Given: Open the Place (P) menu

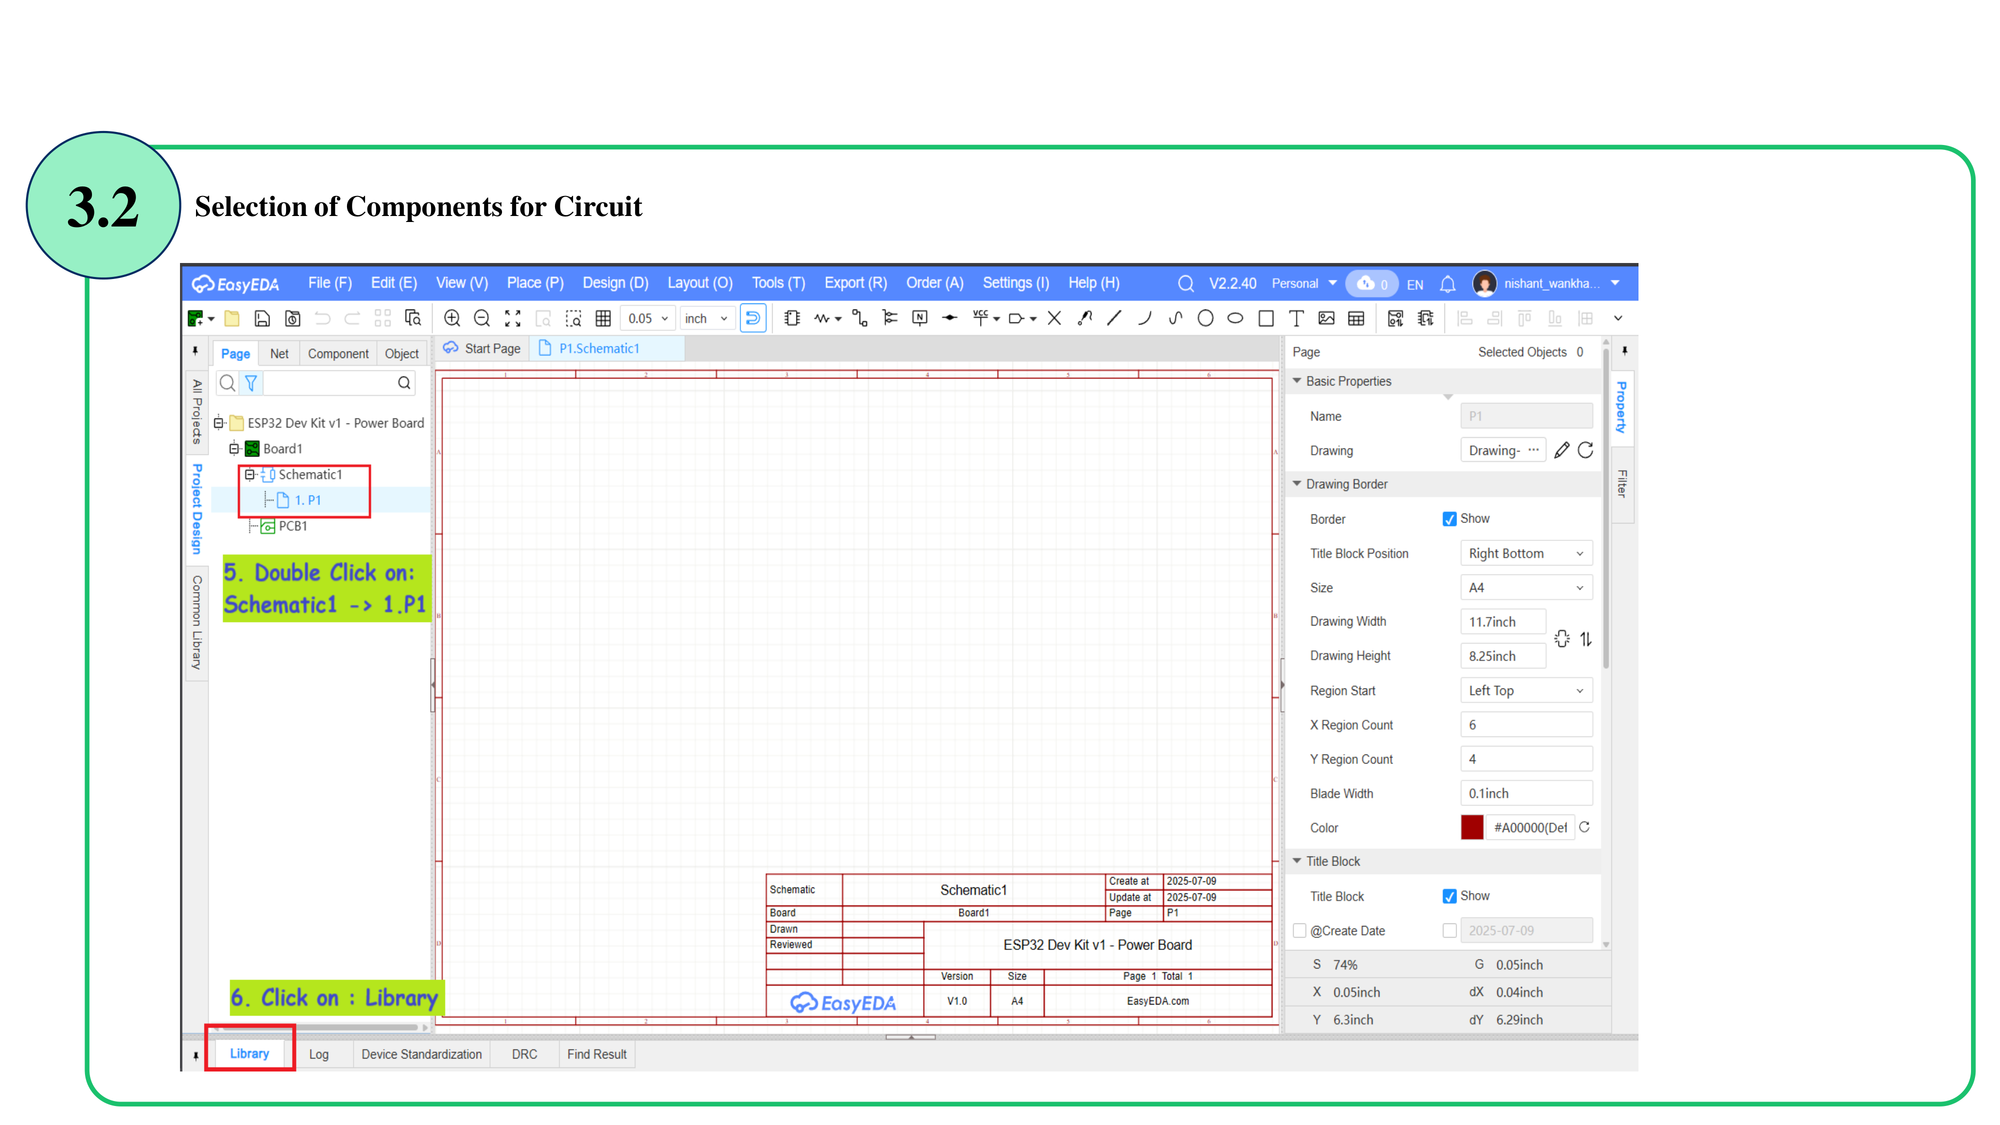Looking at the screenshot, I should pos(535,283).
